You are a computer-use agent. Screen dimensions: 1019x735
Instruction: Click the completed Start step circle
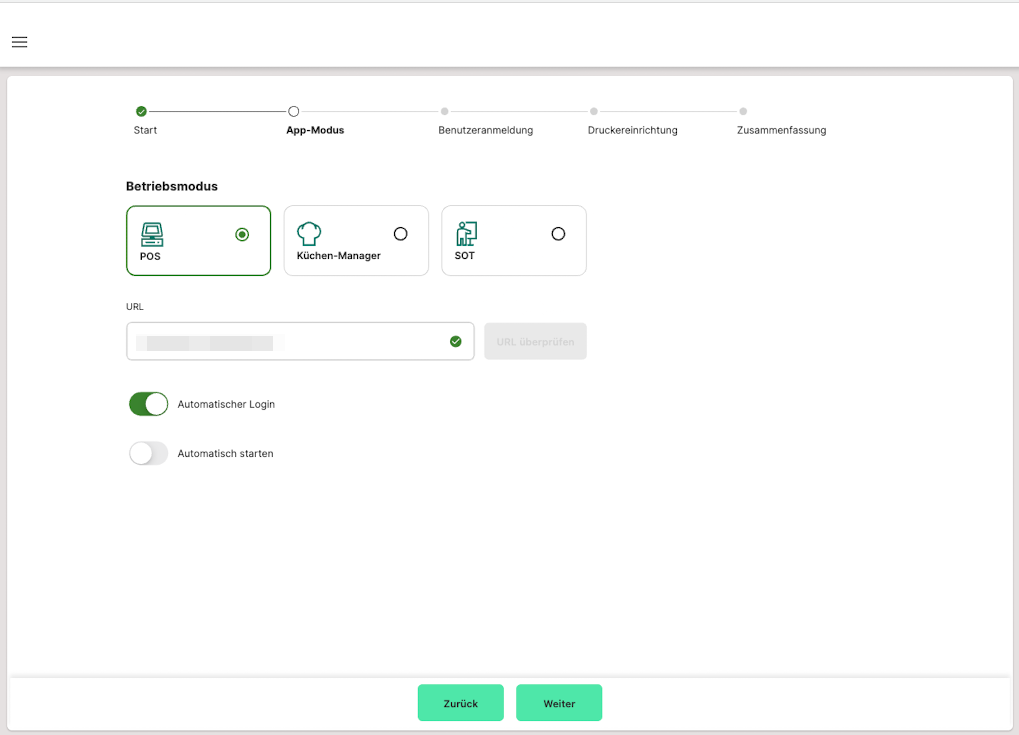pos(141,111)
